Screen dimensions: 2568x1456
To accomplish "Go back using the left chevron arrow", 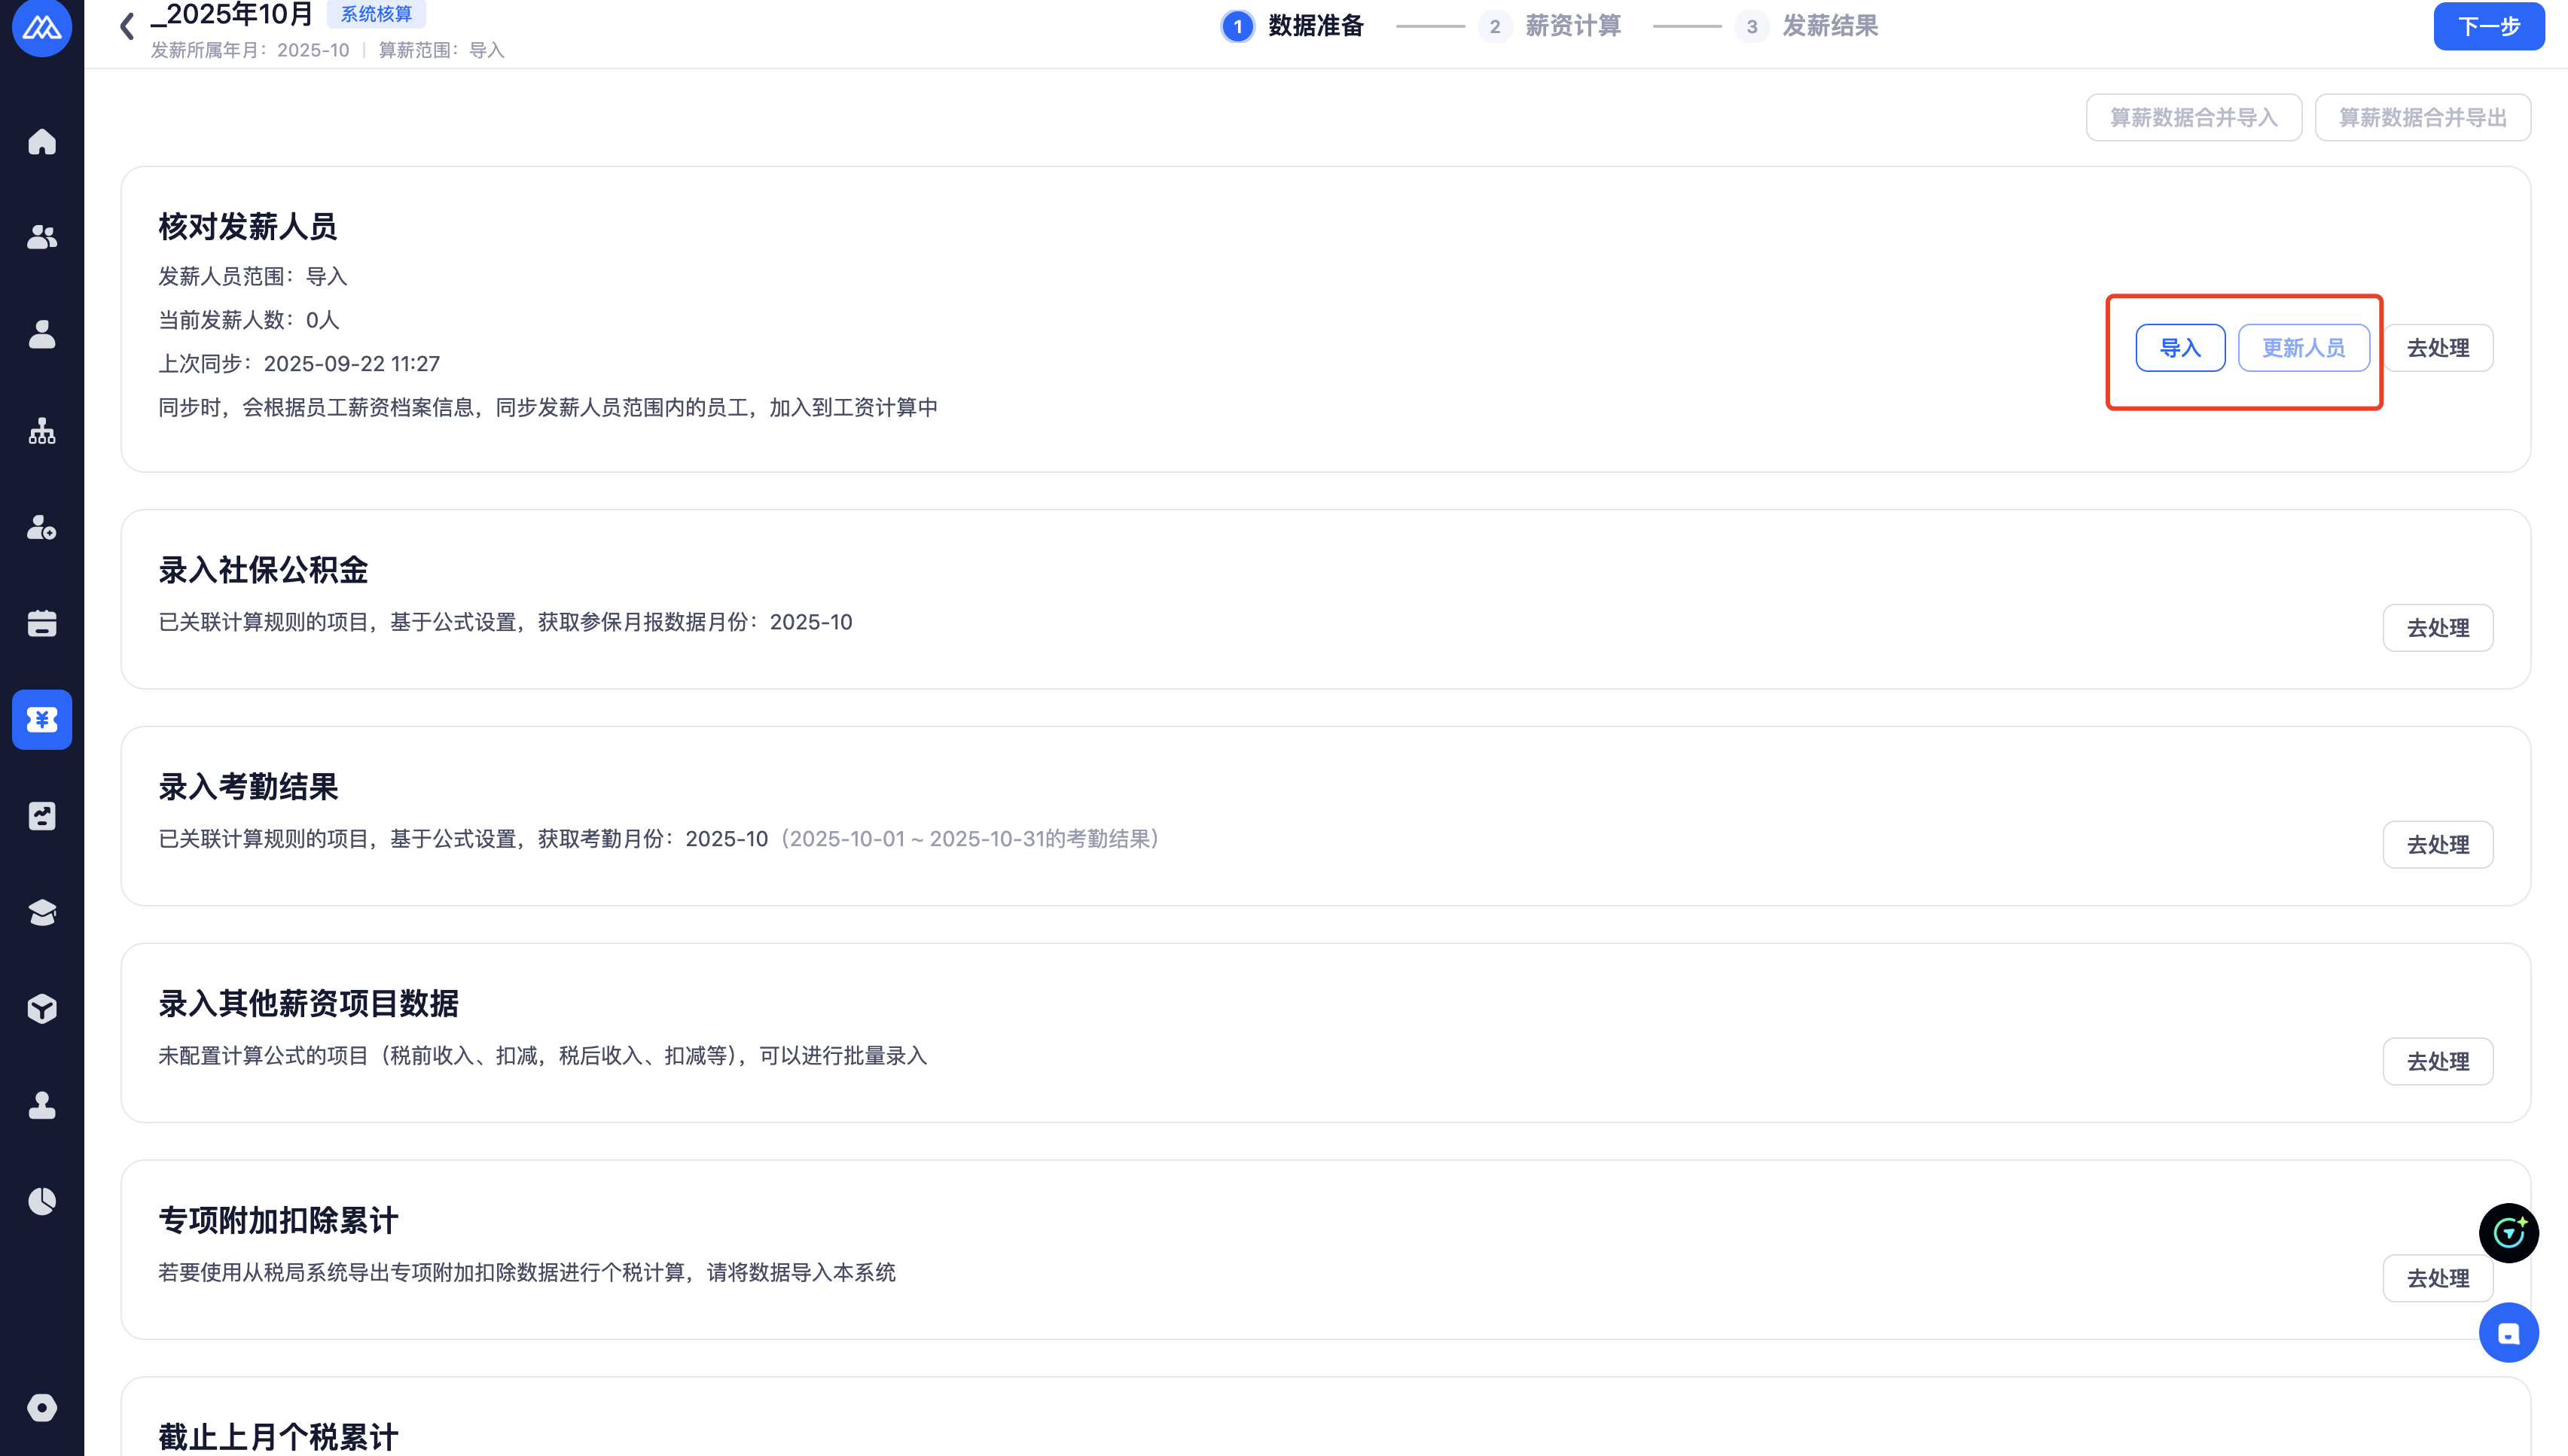I will click(x=127, y=26).
